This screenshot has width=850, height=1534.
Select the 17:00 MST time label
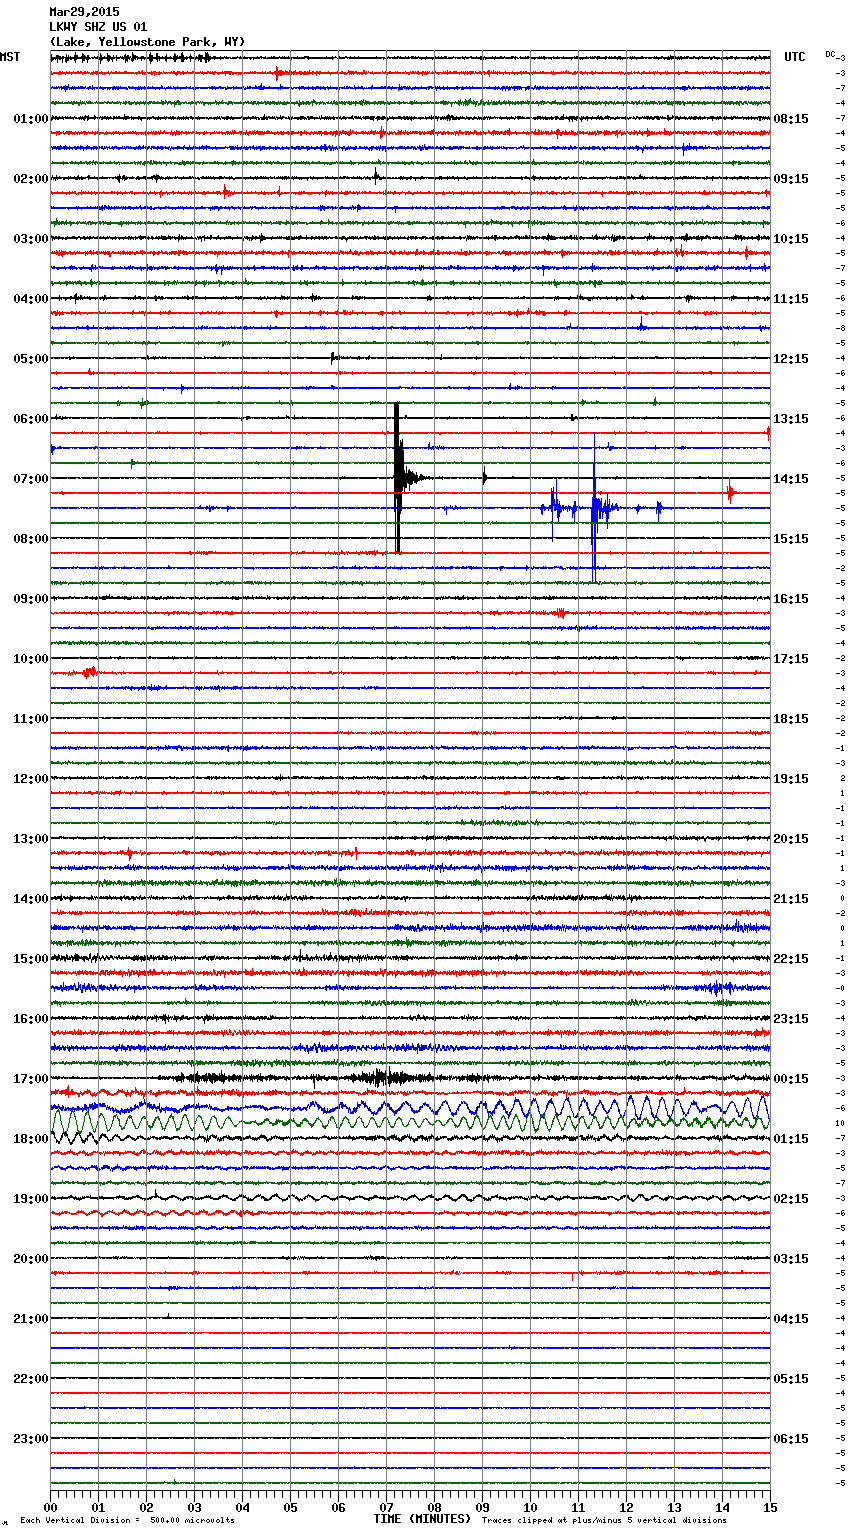(x=31, y=1079)
